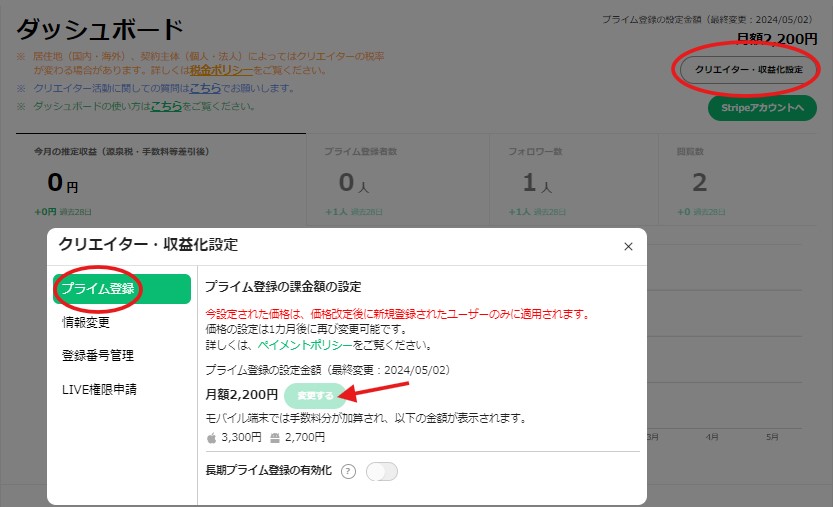Toggle 長期プライム登録の有効化 switch

(382, 471)
